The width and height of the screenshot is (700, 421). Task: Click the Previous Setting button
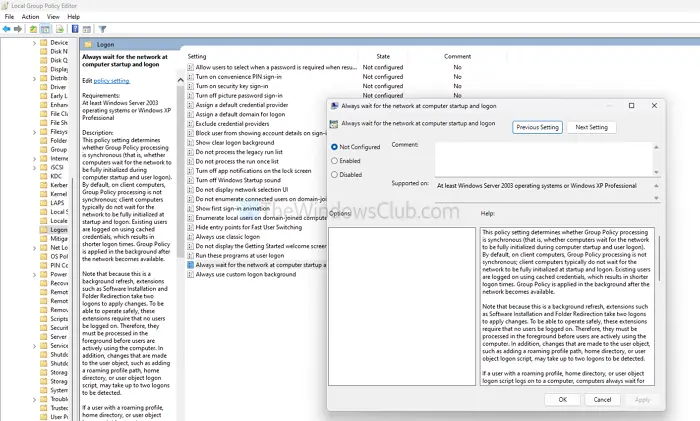point(538,127)
